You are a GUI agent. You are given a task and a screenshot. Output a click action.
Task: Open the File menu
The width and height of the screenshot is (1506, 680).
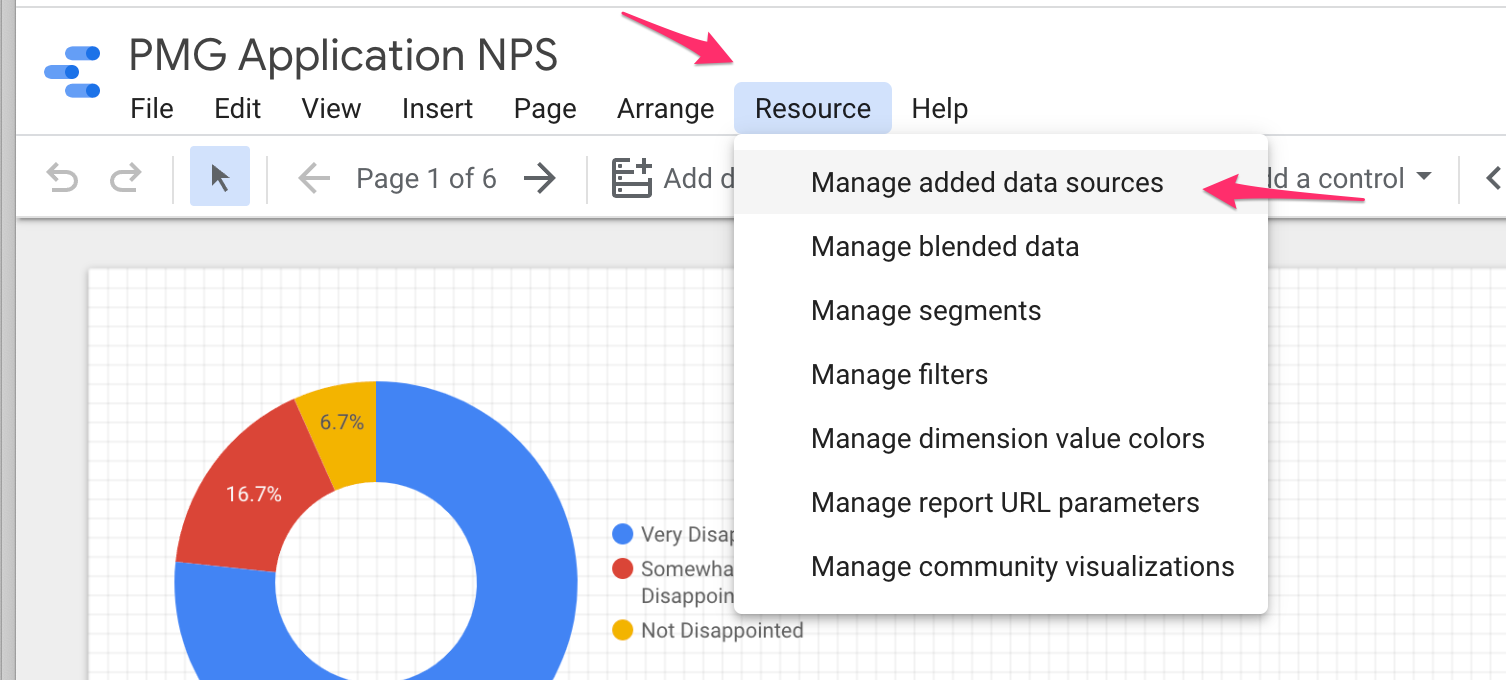click(152, 108)
